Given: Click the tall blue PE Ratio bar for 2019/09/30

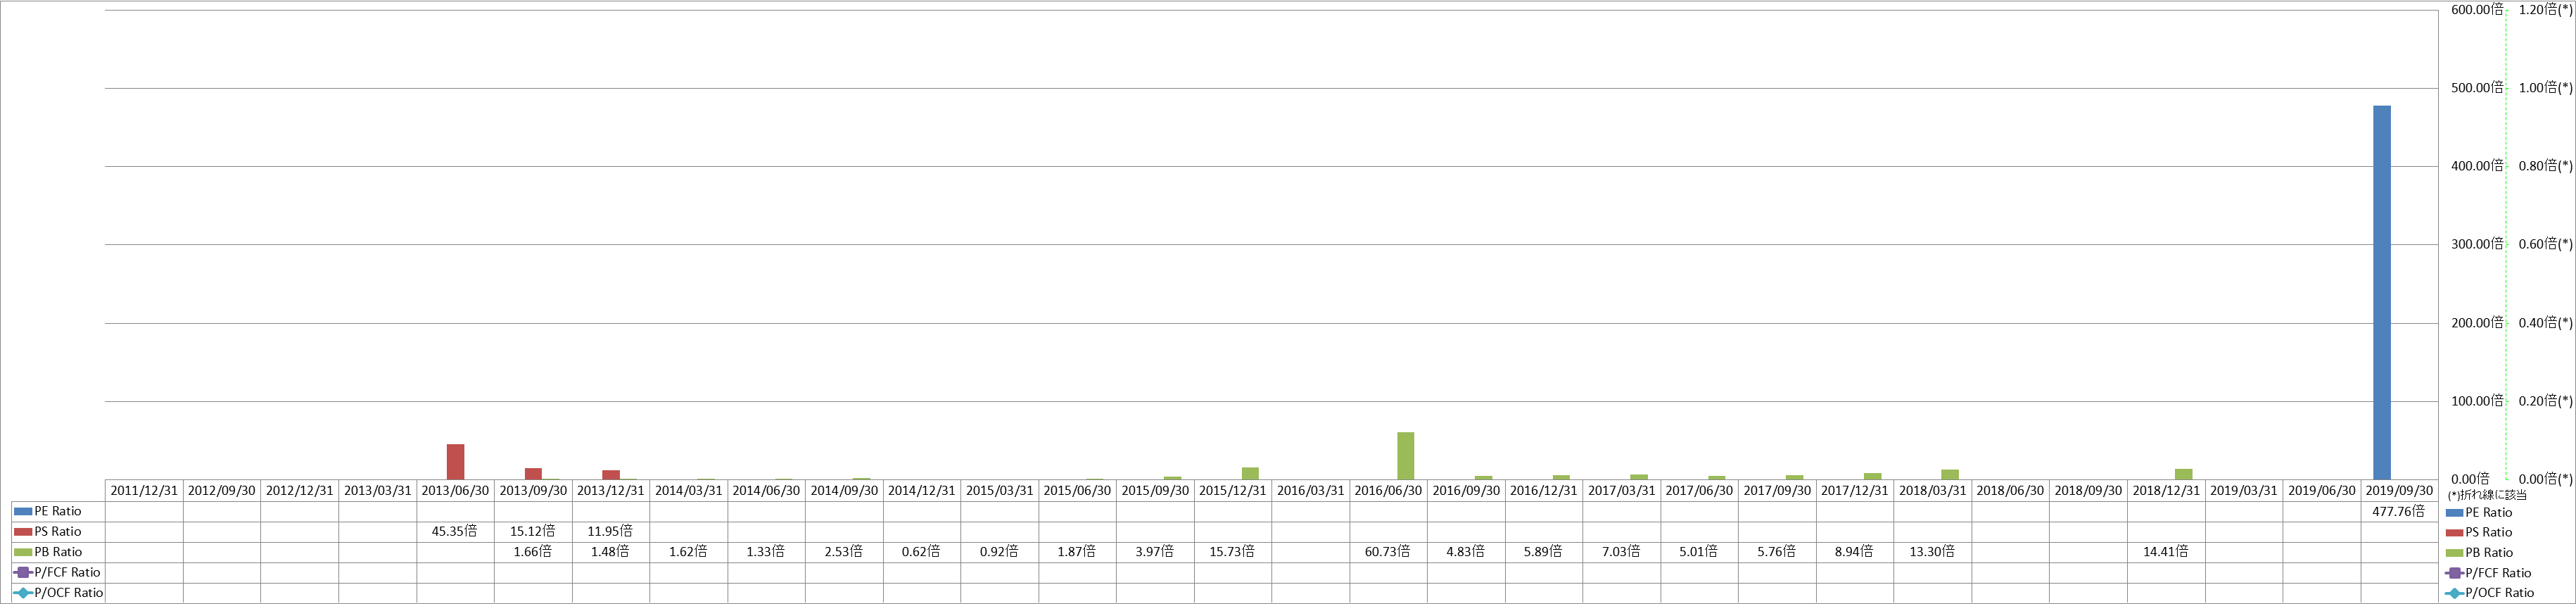Looking at the screenshot, I should click(x=2382, y=292).
